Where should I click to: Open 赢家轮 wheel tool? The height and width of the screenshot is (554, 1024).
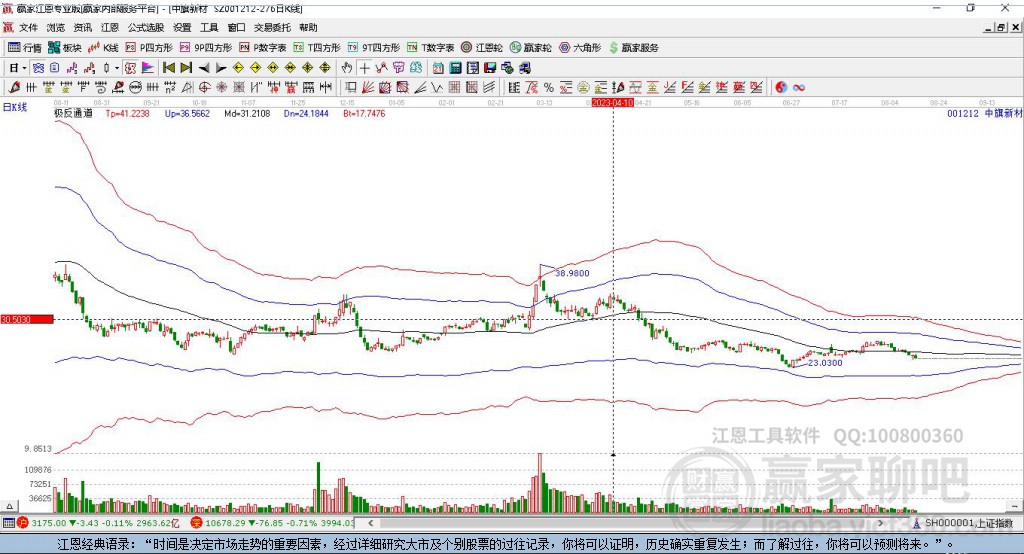530,48
